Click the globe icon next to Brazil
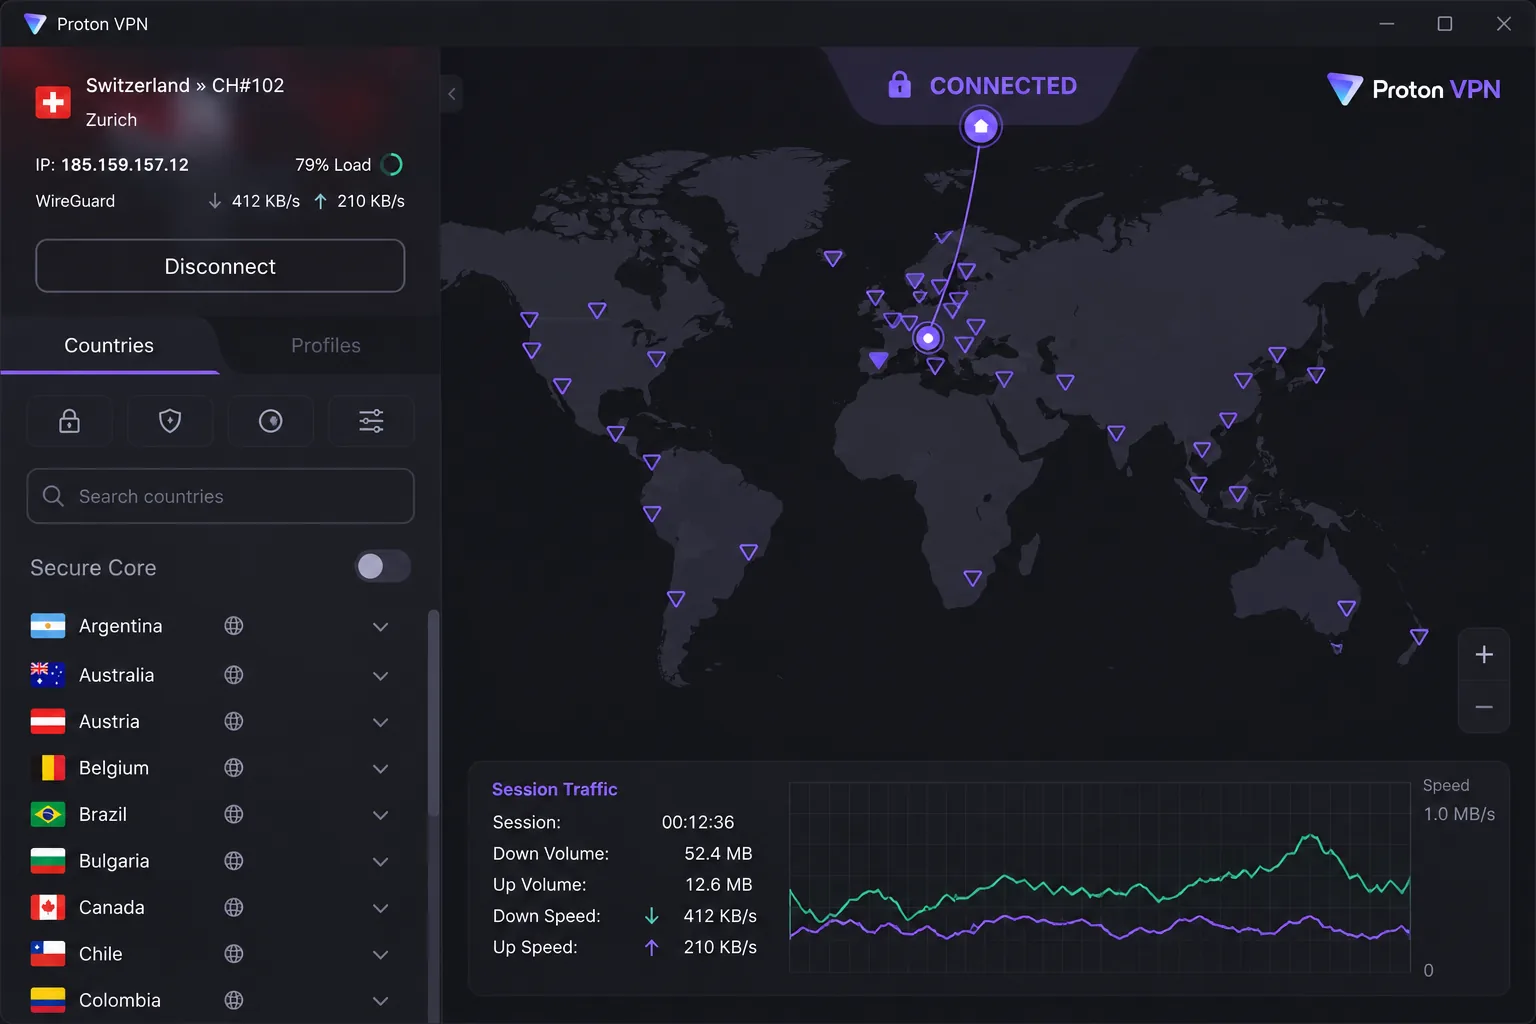This screenshot has width=1536, height=1024. click(x=234, y=814)
